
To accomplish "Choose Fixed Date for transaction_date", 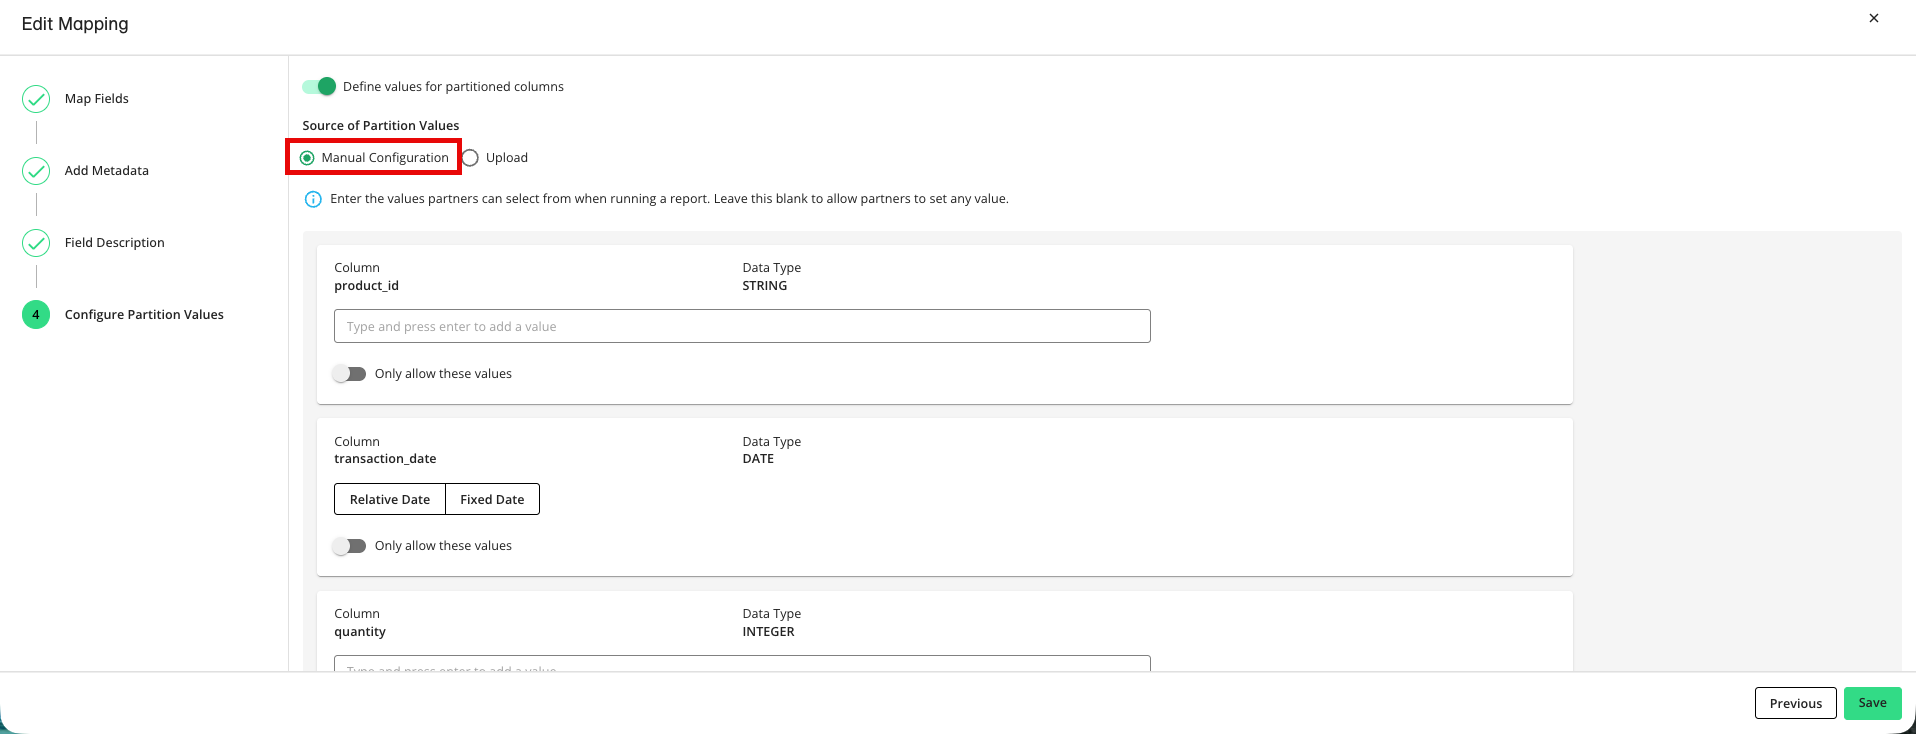I will (x=492, y=500).
